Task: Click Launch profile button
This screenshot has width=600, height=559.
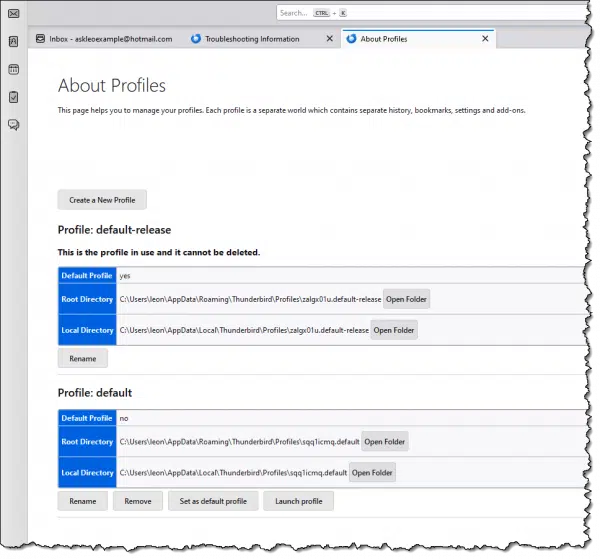Action: pos(298,501)
